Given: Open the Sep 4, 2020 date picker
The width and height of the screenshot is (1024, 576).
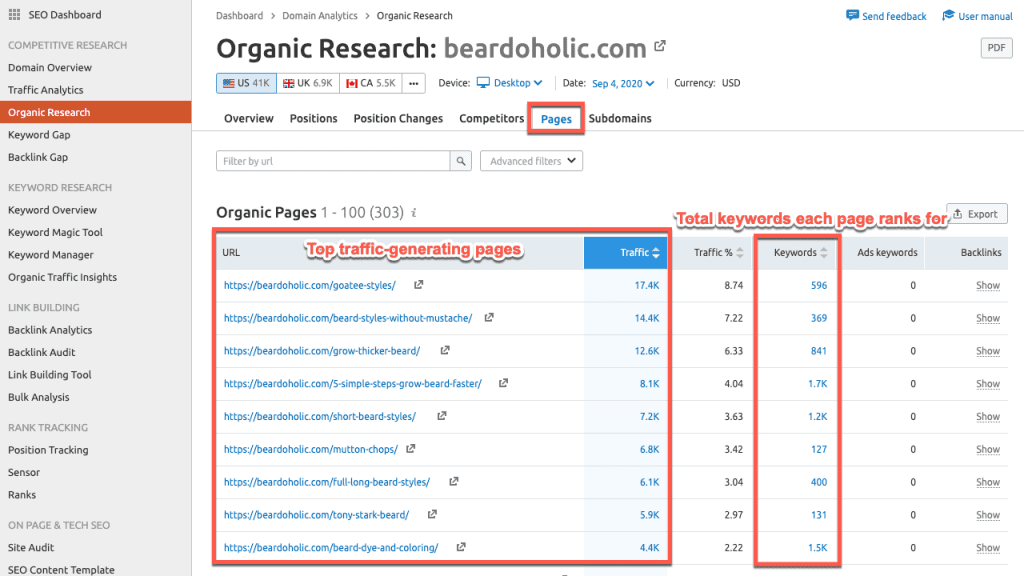Looking at the screenshot, I should 623,83.
